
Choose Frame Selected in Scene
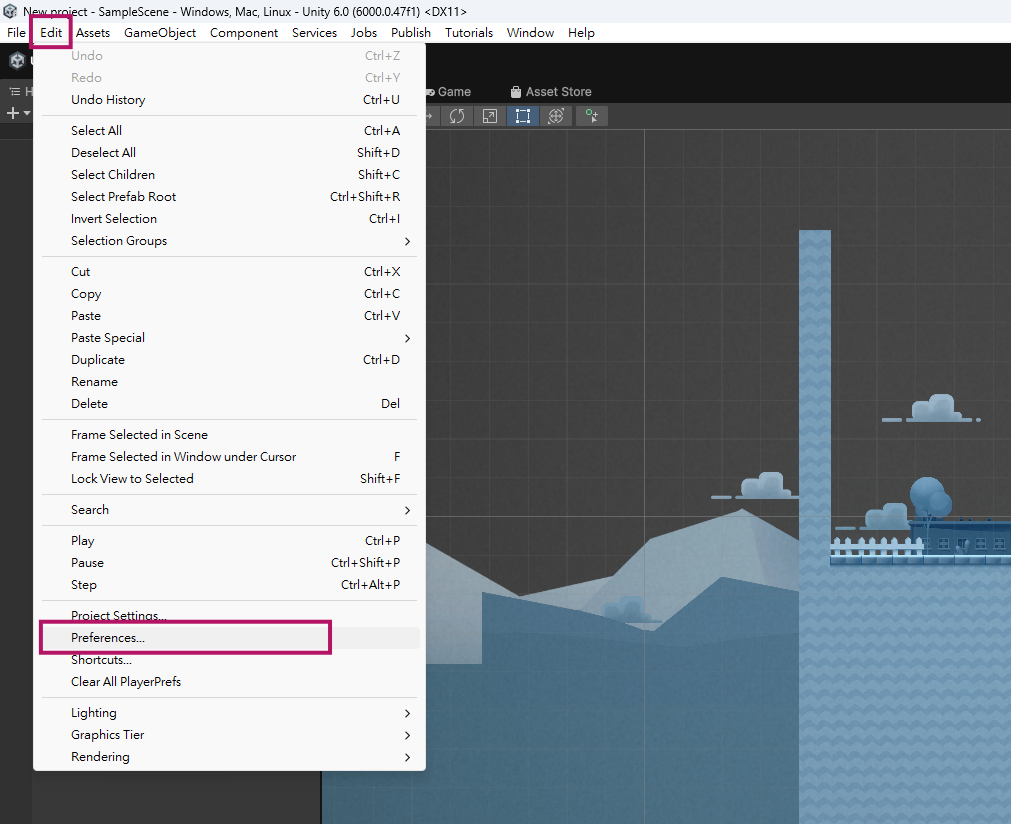pos(139,435)
